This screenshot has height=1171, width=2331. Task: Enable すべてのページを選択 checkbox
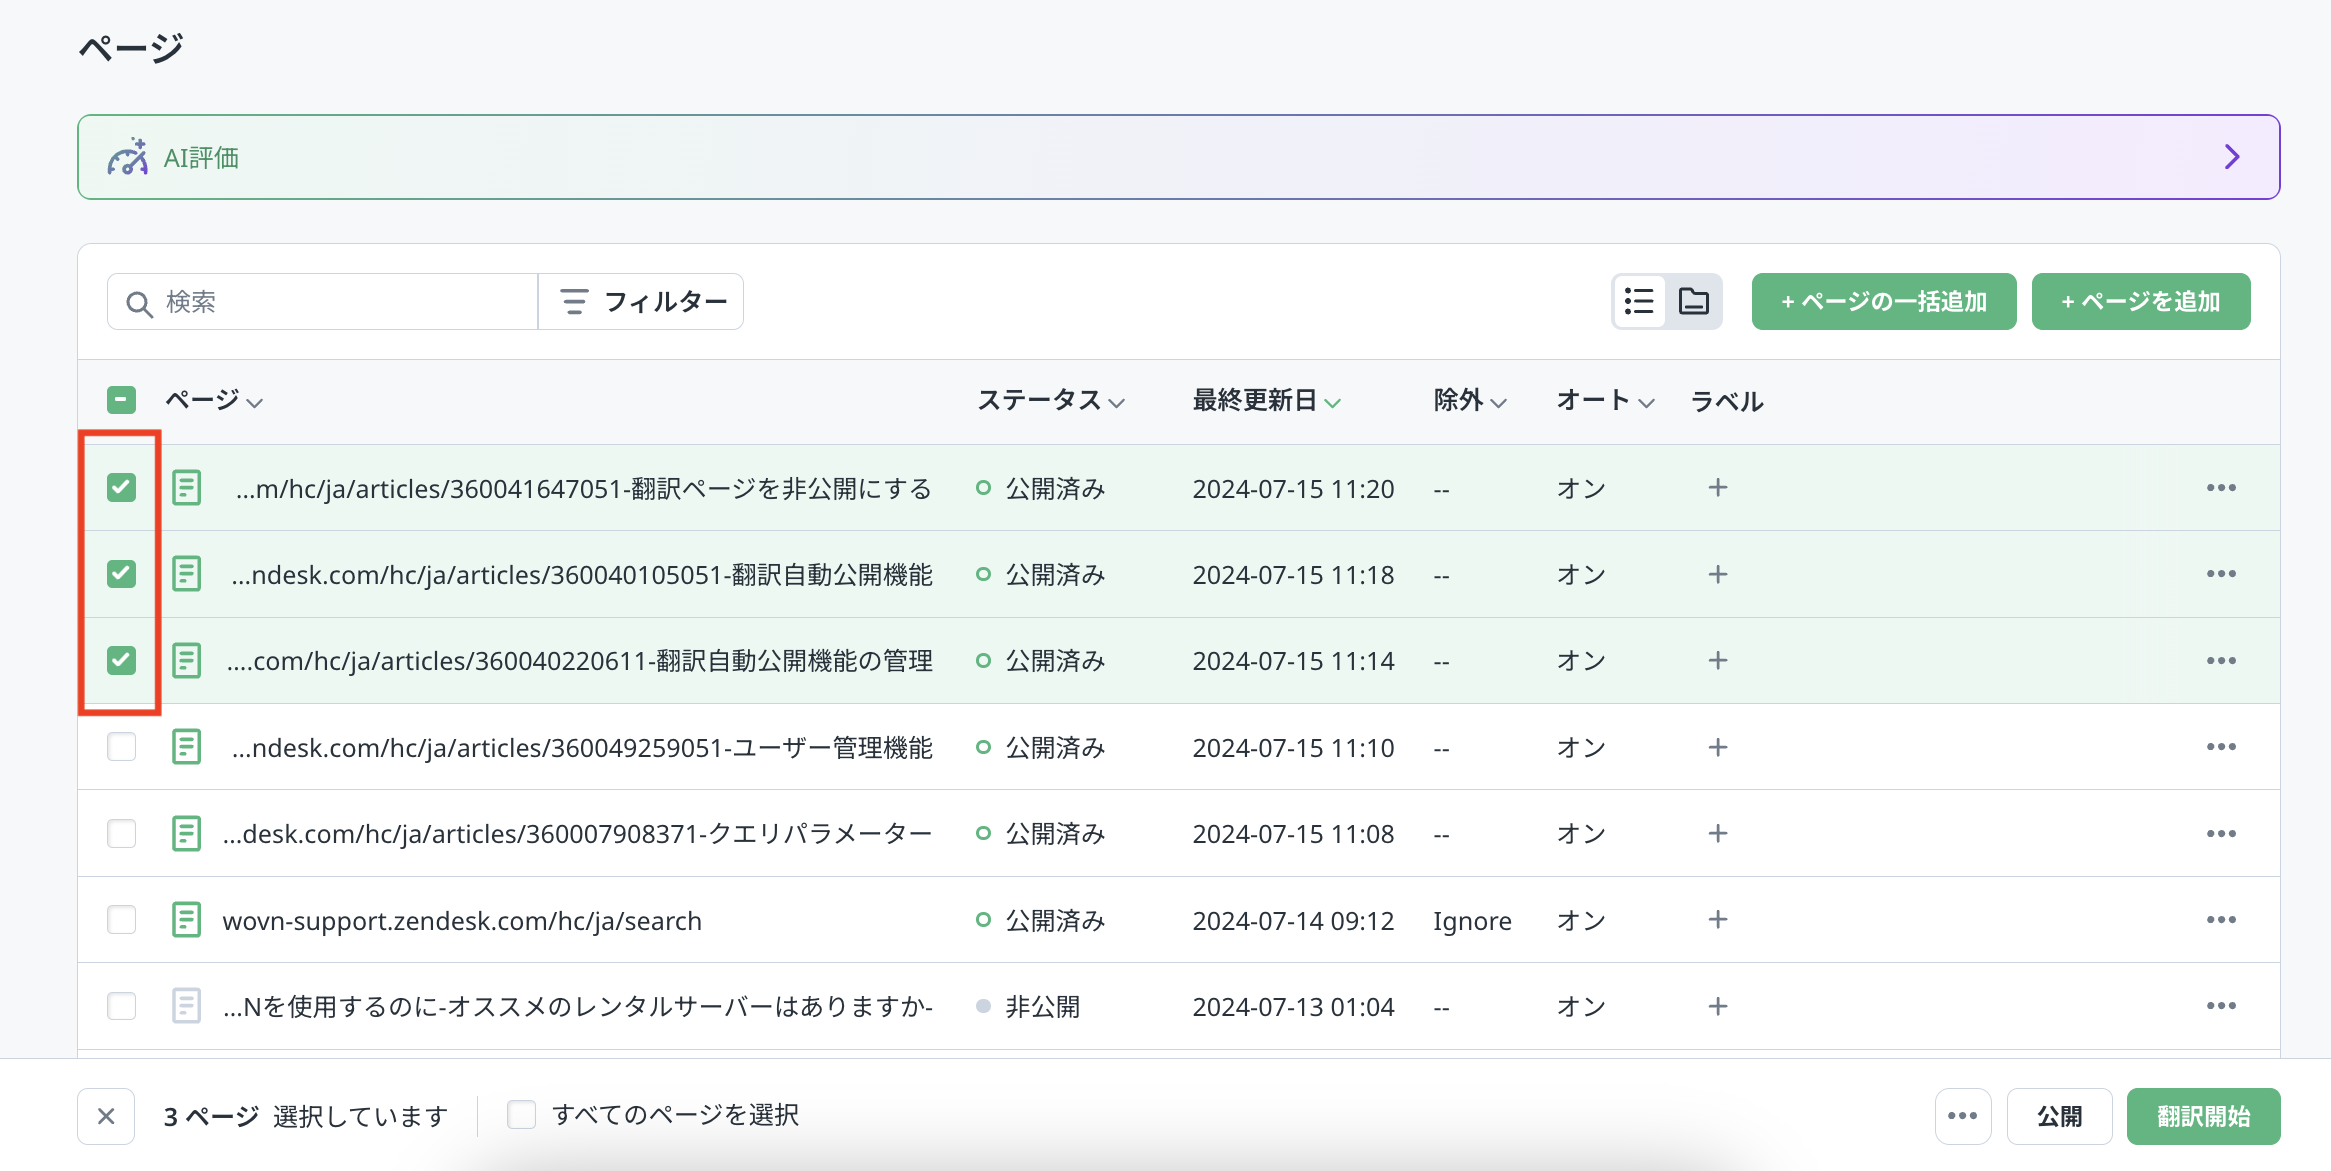click(521, 1114)
